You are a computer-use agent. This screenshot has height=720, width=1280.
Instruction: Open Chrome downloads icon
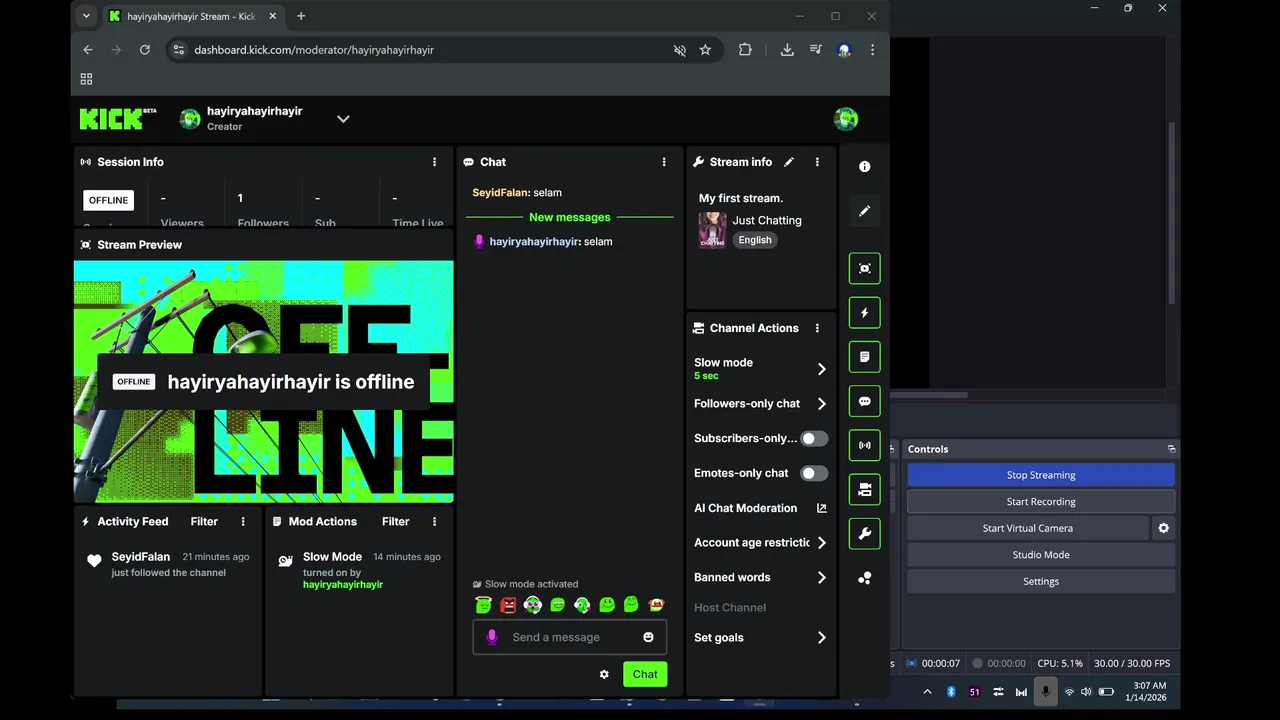(x=787, y=50)
